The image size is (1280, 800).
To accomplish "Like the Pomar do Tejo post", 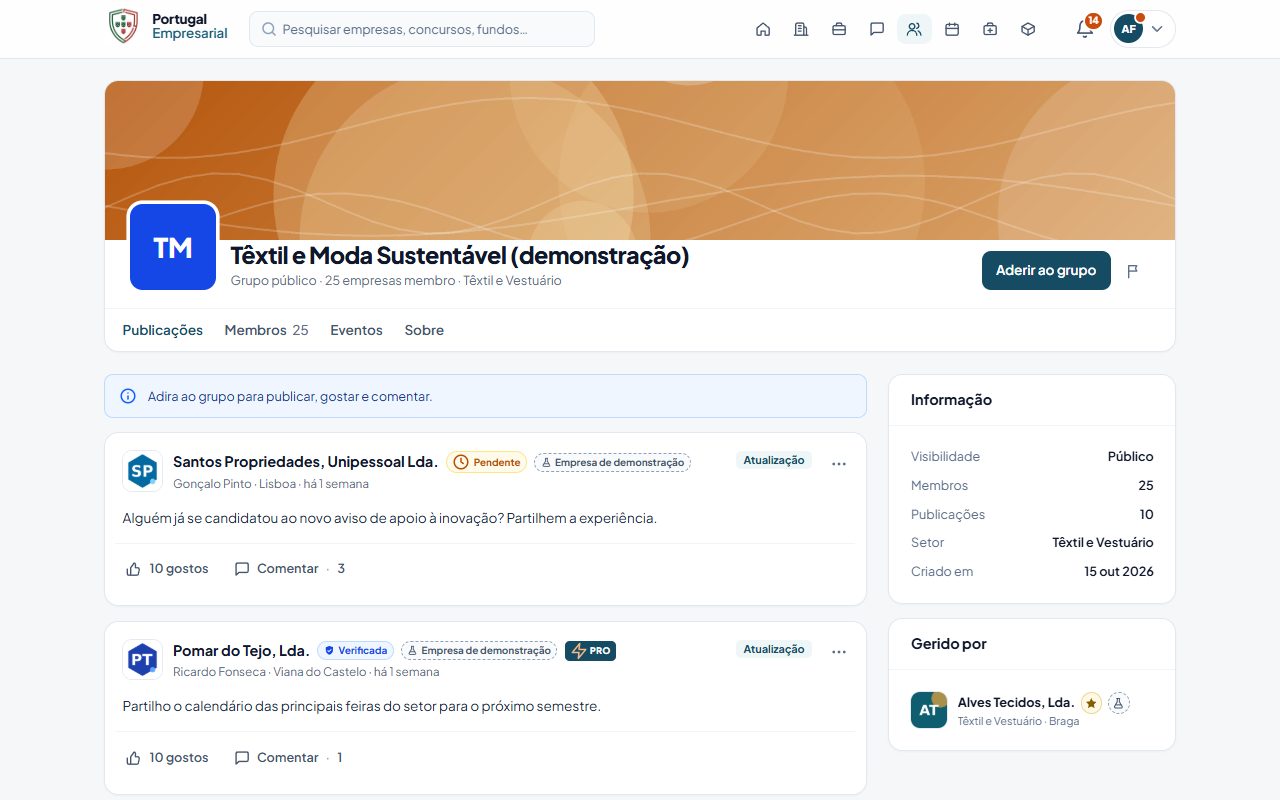I will click(167, 758).
